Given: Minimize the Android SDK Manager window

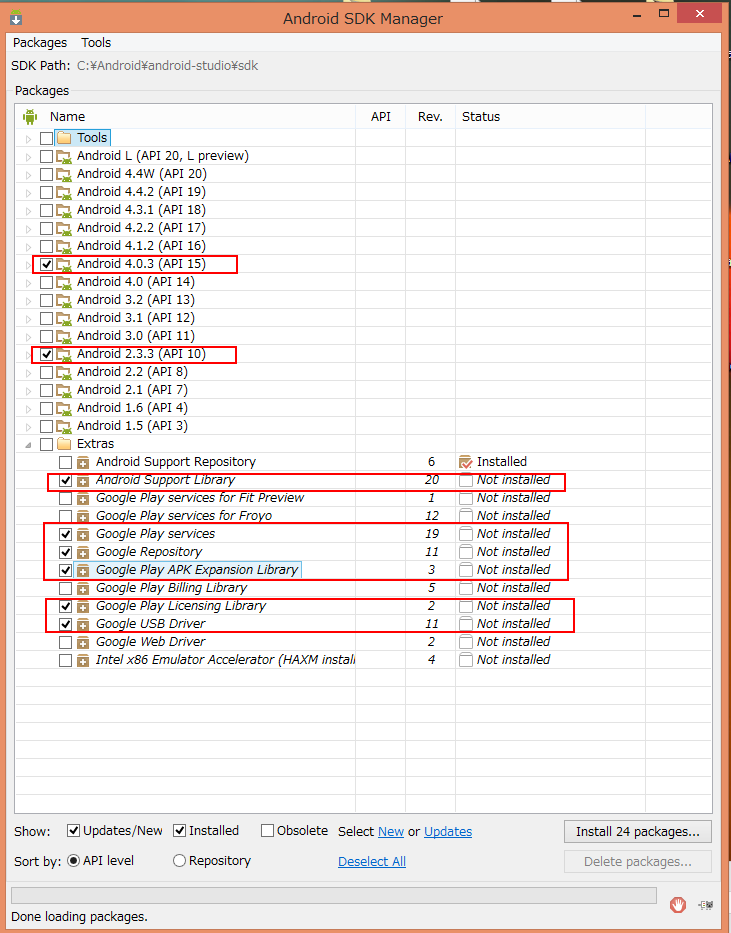Looking at the screenshot, I should click(638, 16).
